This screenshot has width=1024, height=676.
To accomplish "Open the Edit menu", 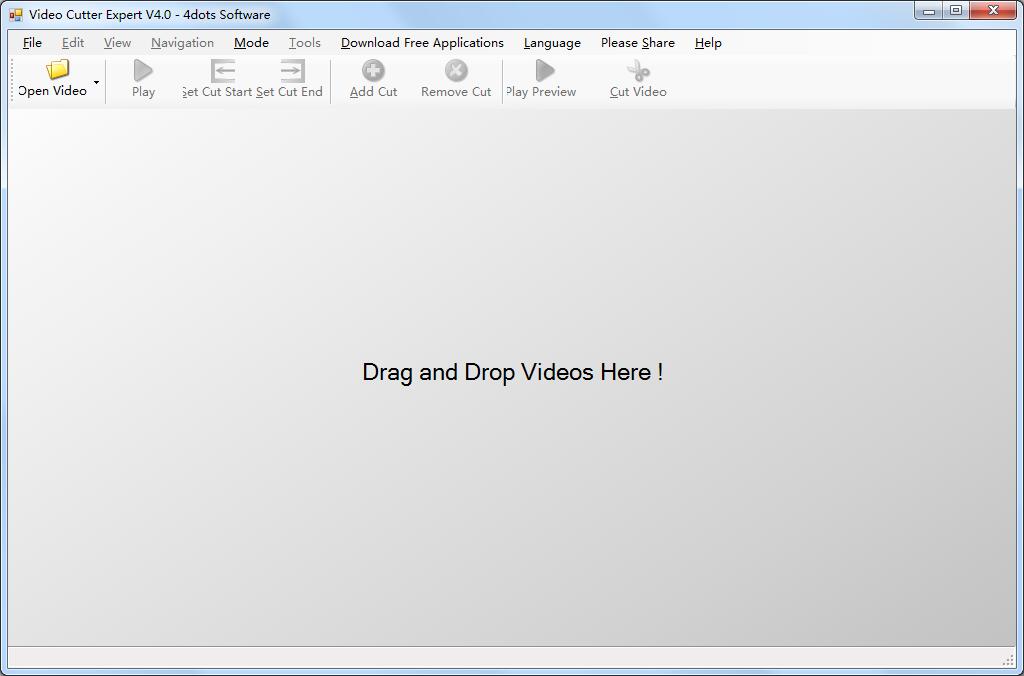I will tap(73, 43).
